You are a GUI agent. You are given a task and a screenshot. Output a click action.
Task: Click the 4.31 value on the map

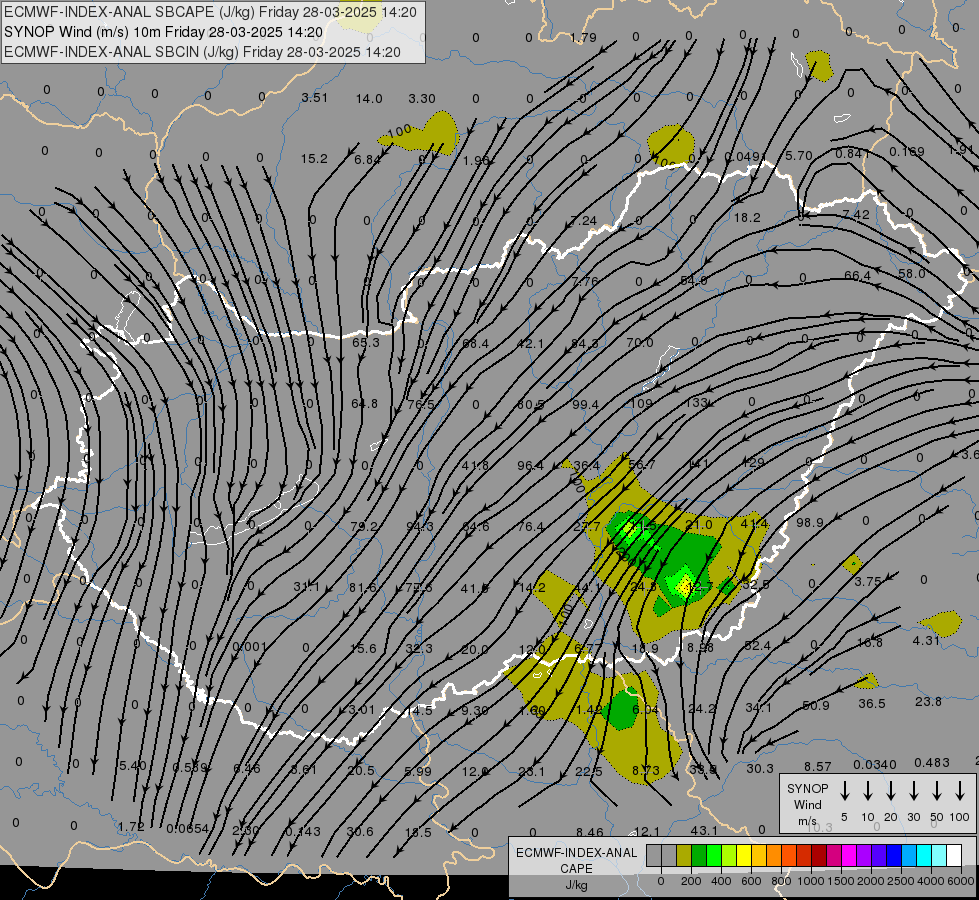click(x=926, y=640)
